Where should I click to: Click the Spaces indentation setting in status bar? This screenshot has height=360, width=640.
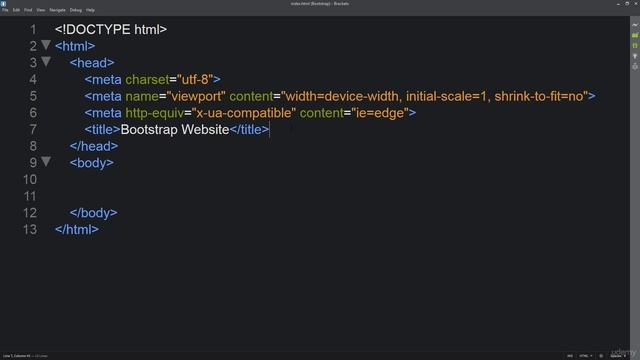coord(618,356)
